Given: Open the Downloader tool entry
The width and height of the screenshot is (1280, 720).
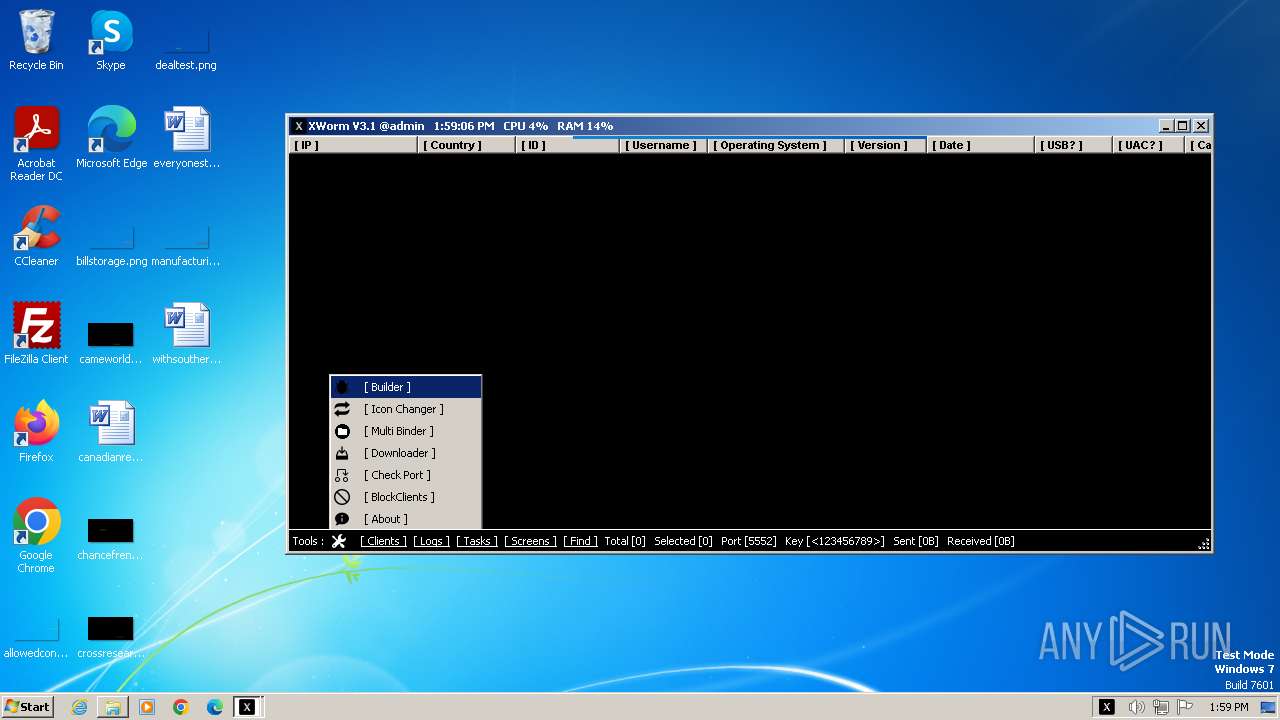Looking at the screenshot, I should coord(406,453).
